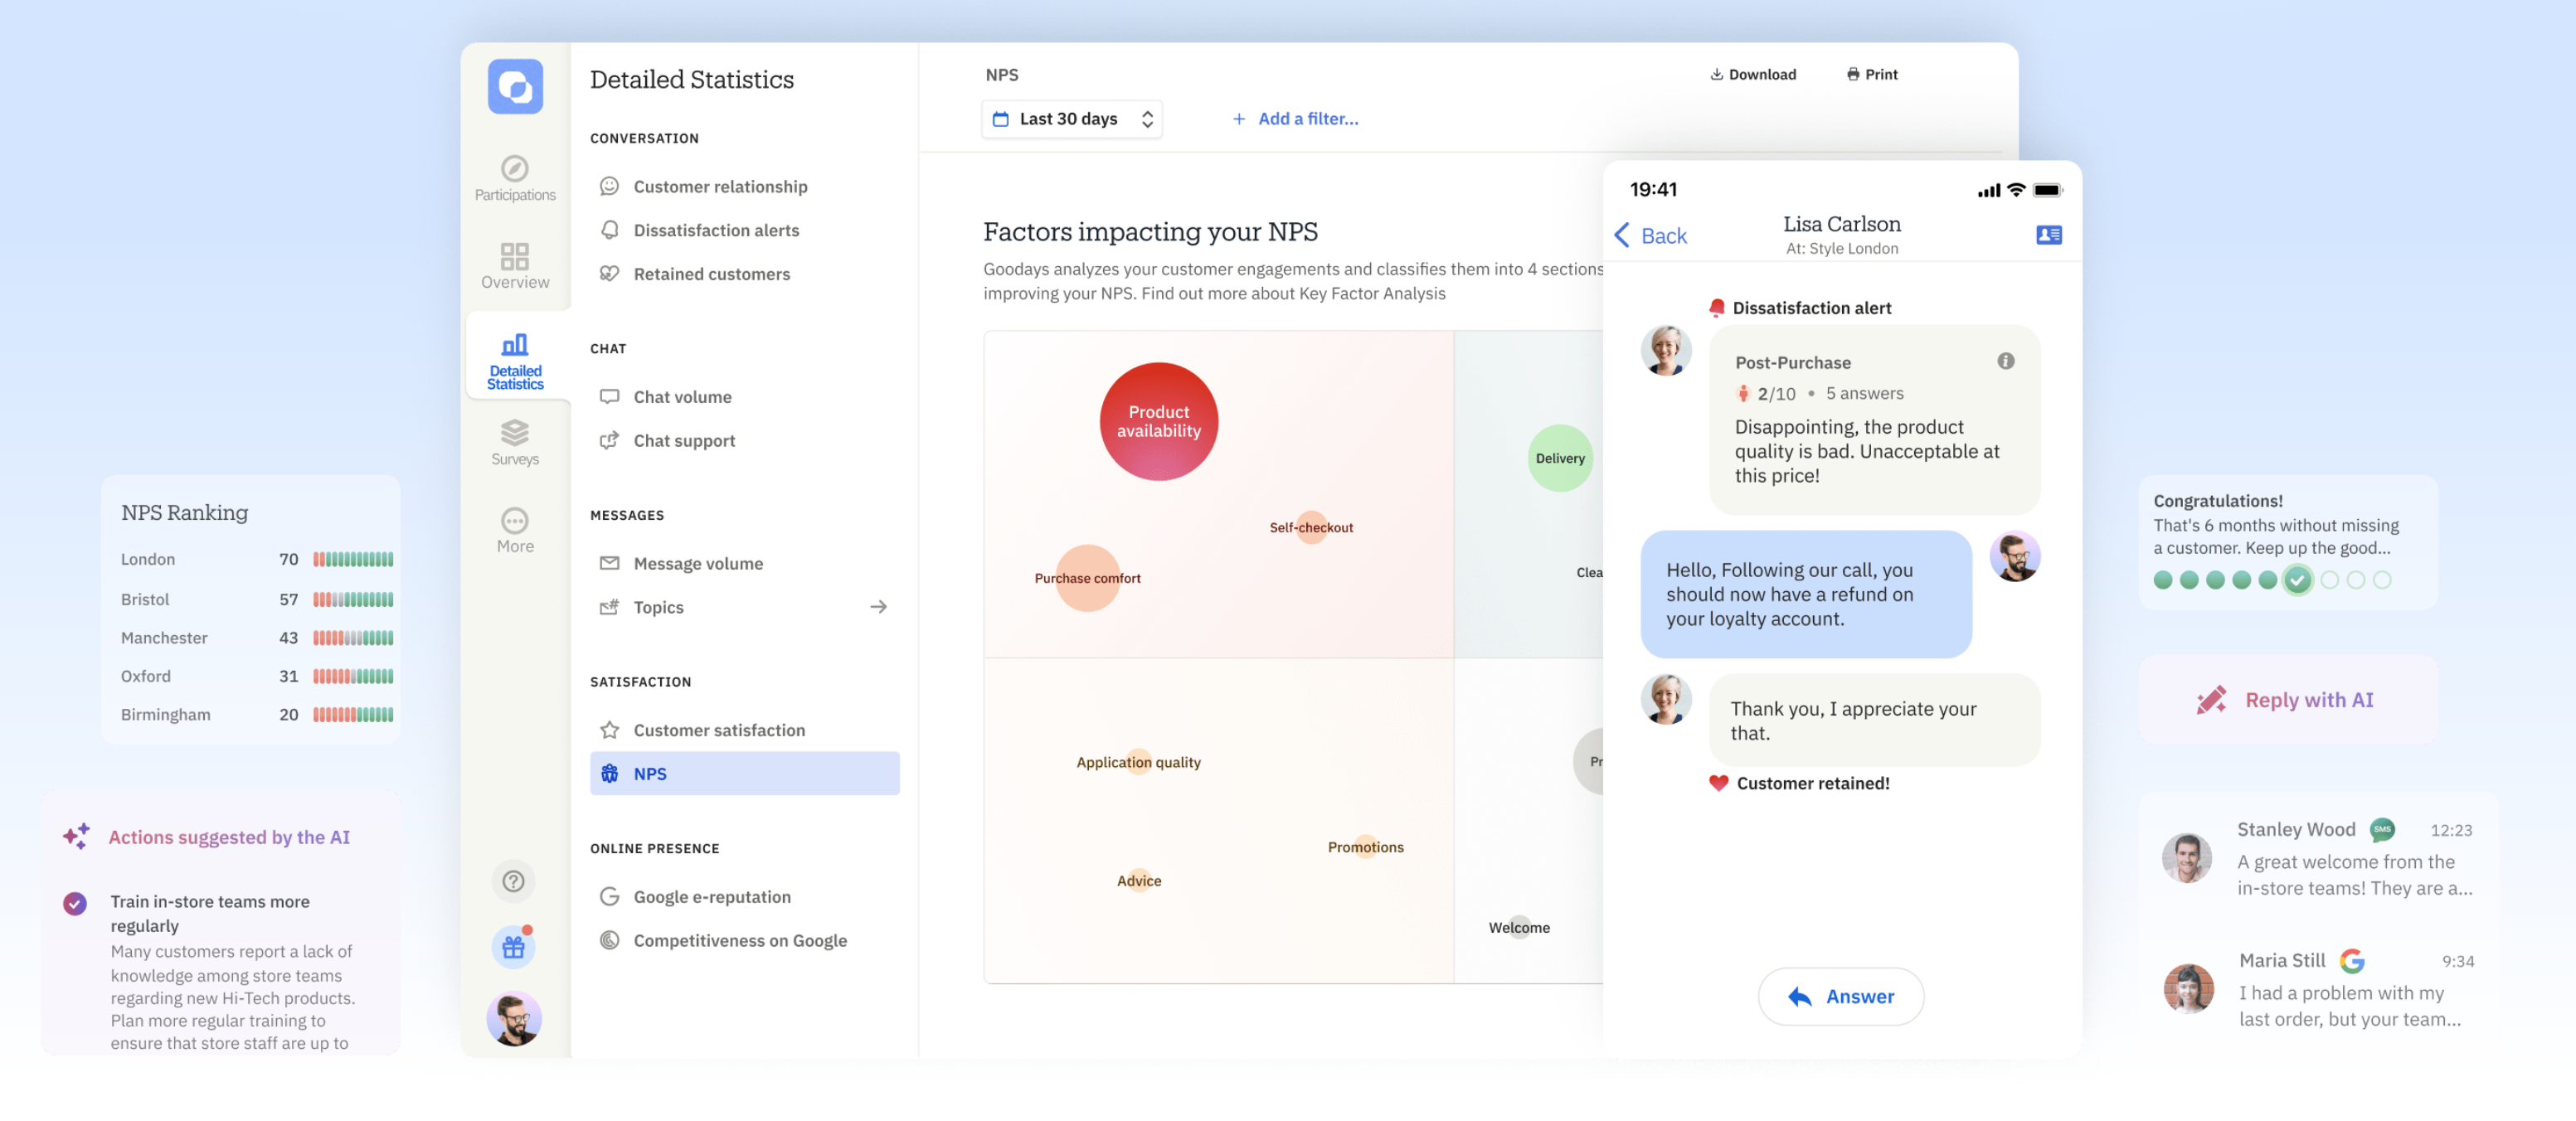Expand Topics with the arrow
The height and width of the screenshot is (1121, 2576).
pyautogui.click(x=878, y=607)
